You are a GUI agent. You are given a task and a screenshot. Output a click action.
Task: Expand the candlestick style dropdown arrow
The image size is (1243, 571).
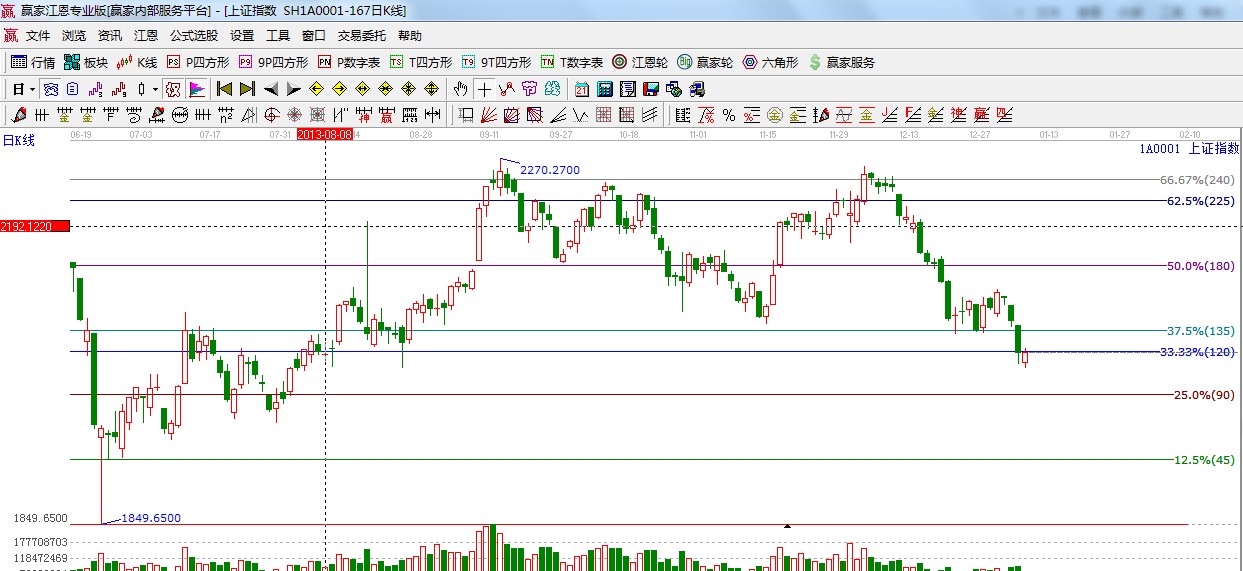pos(155,89)
